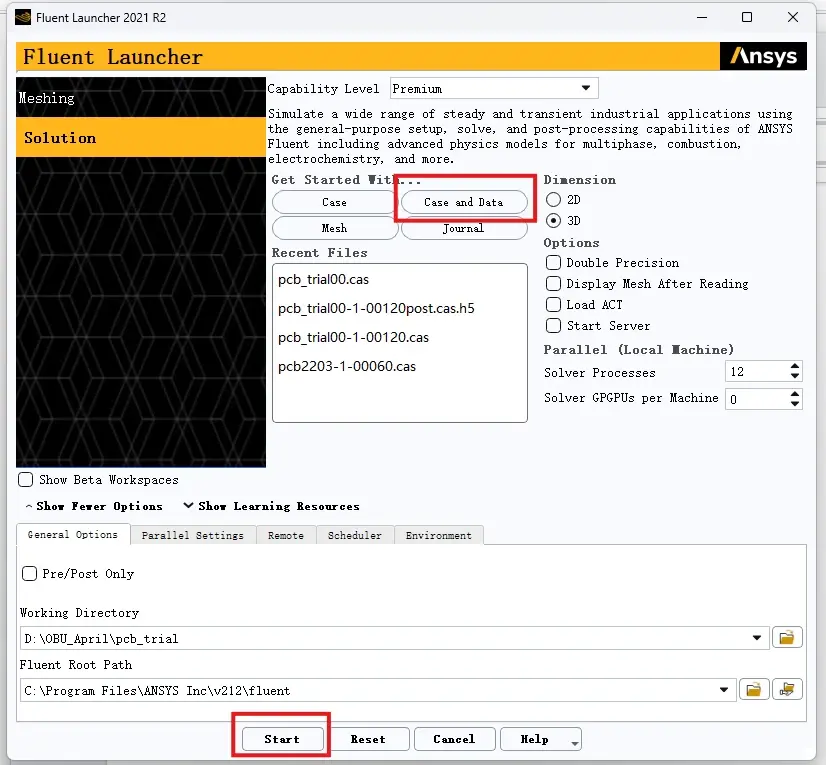Enable Double Precision option

[x=553, y=262]
